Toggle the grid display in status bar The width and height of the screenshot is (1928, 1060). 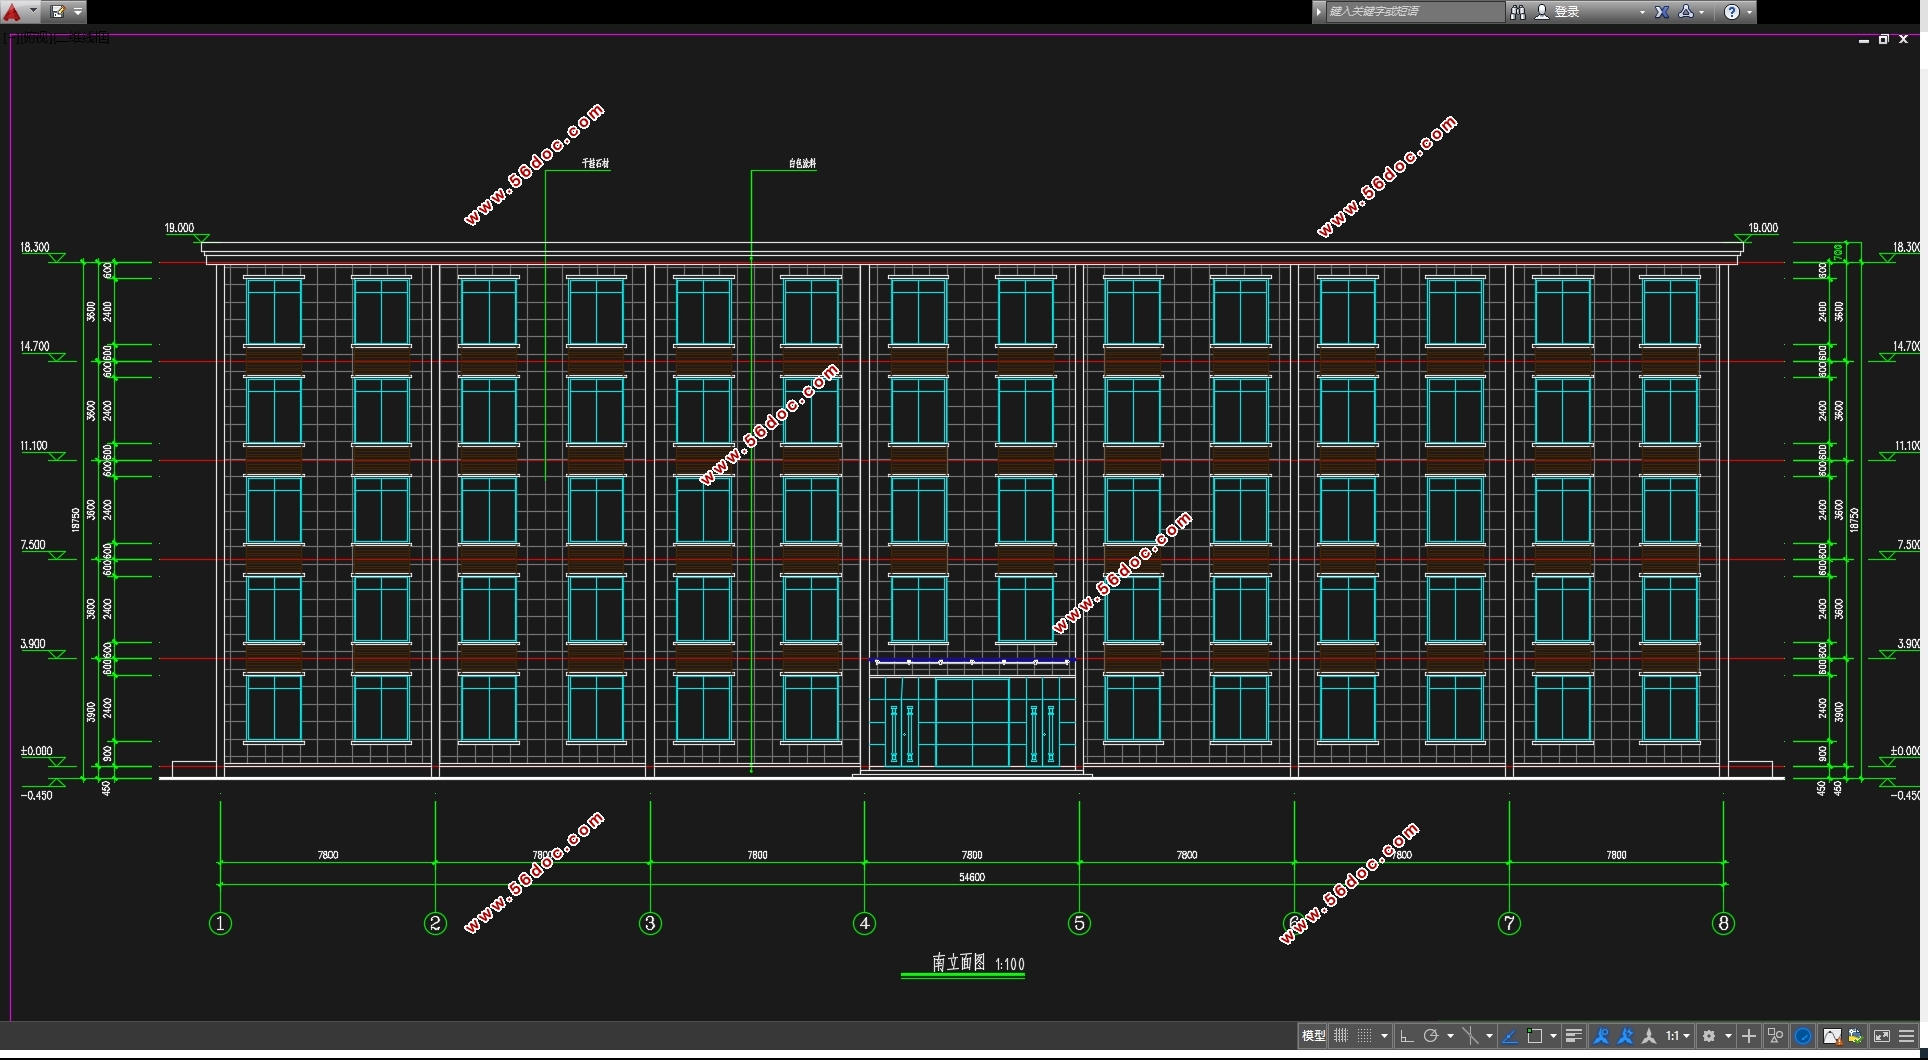[x=1341, y=1036]
